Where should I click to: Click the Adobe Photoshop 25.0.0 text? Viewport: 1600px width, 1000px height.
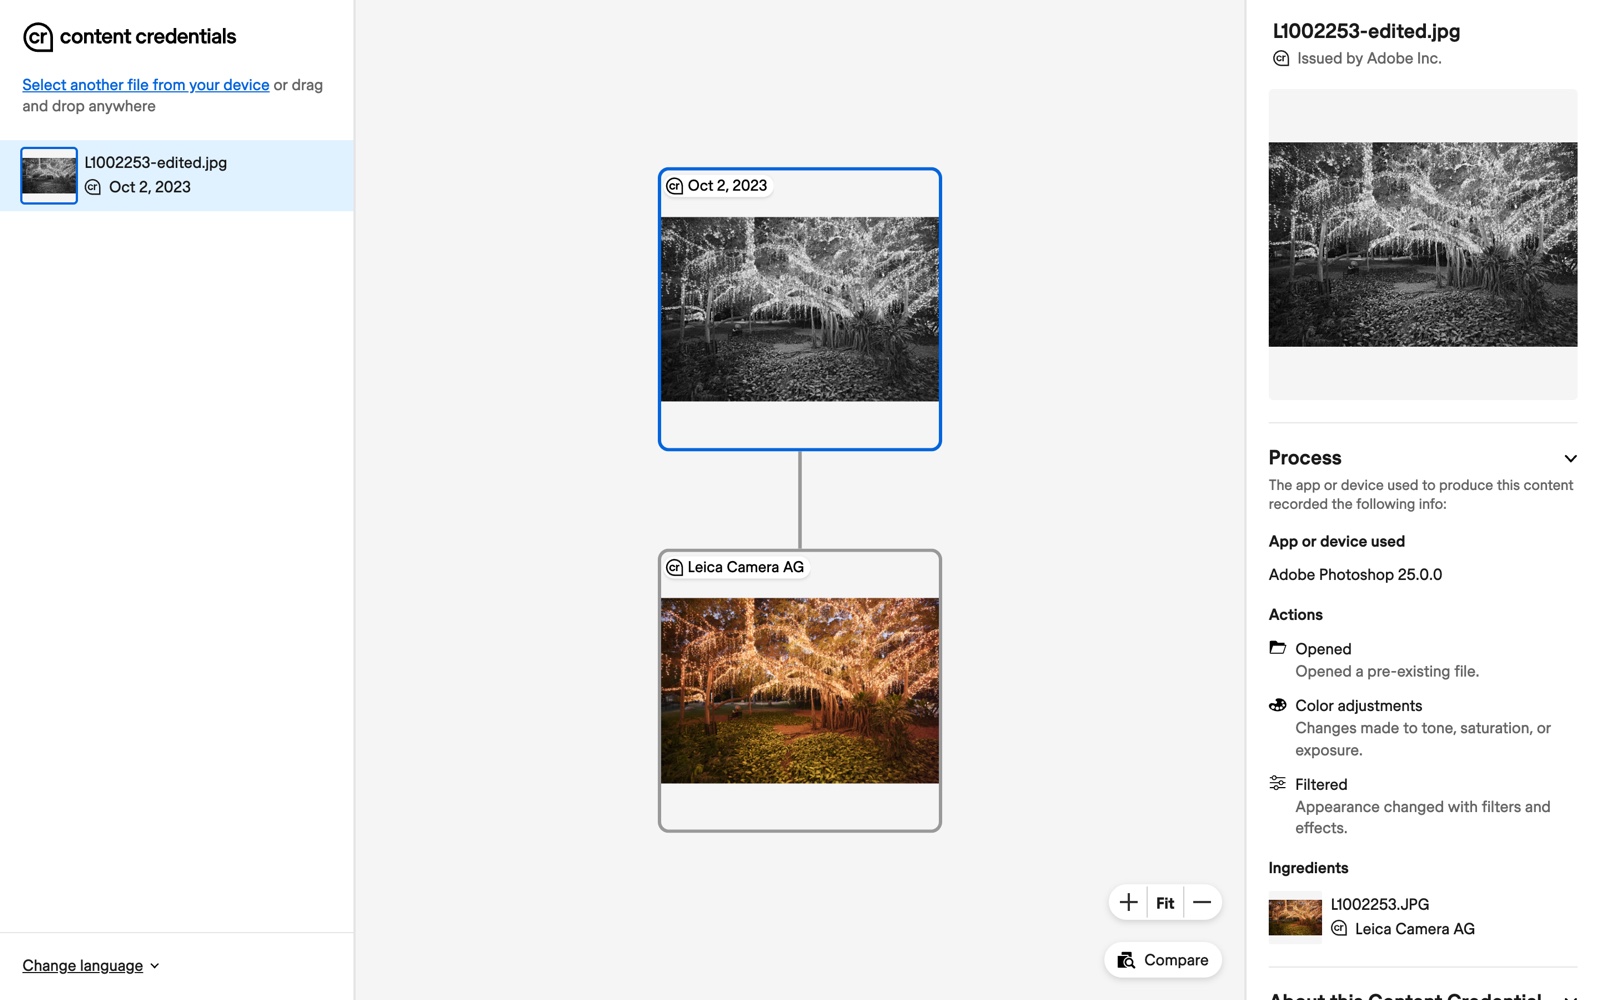coord(1355,575)
